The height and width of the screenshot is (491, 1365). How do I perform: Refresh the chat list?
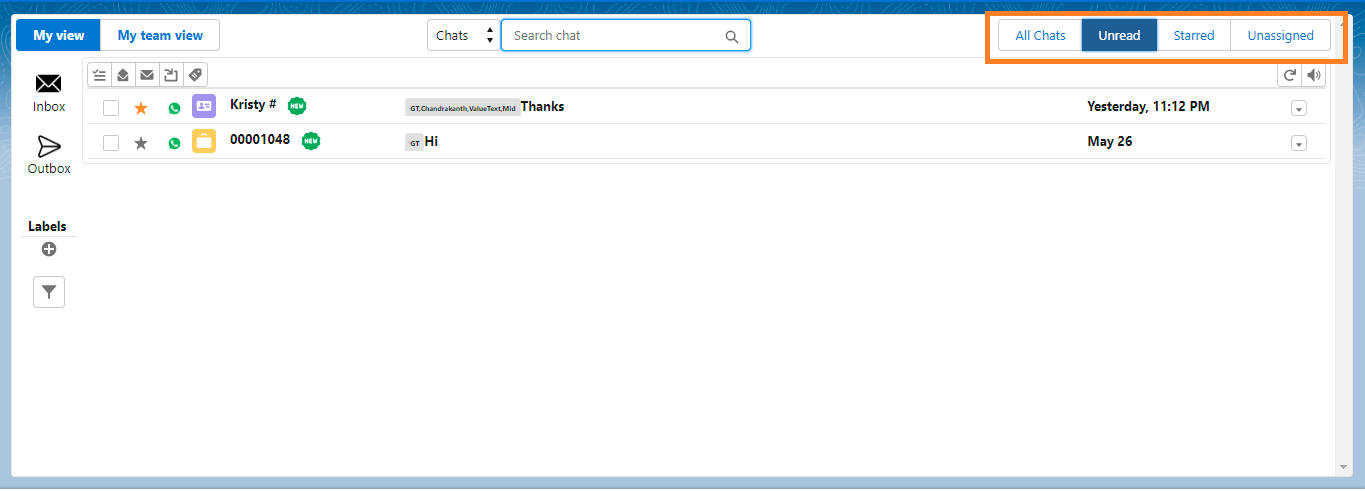tap(1290, 75)
